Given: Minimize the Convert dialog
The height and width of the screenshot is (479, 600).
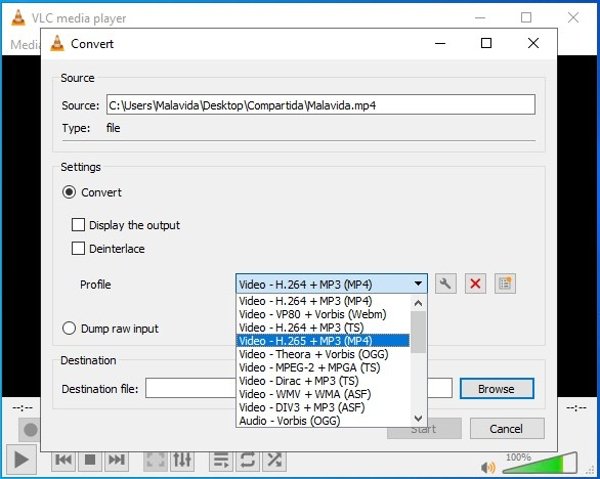Looking at the screenshot, I should coord(440,43).
